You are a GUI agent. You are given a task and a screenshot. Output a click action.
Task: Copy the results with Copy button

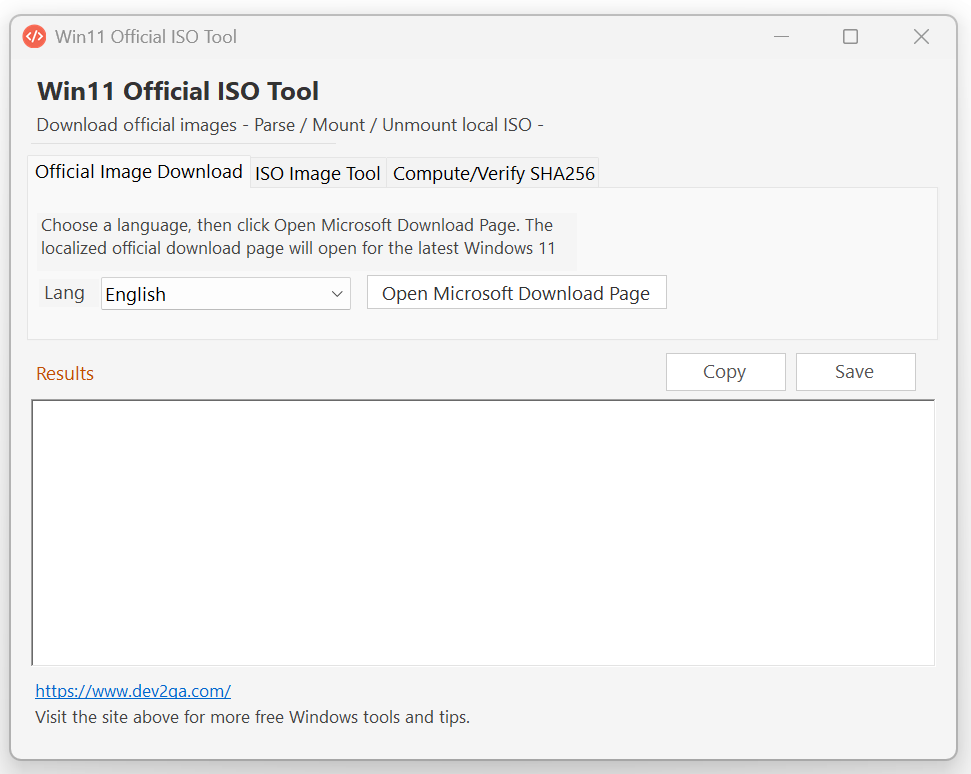click(x=726, y=372)
